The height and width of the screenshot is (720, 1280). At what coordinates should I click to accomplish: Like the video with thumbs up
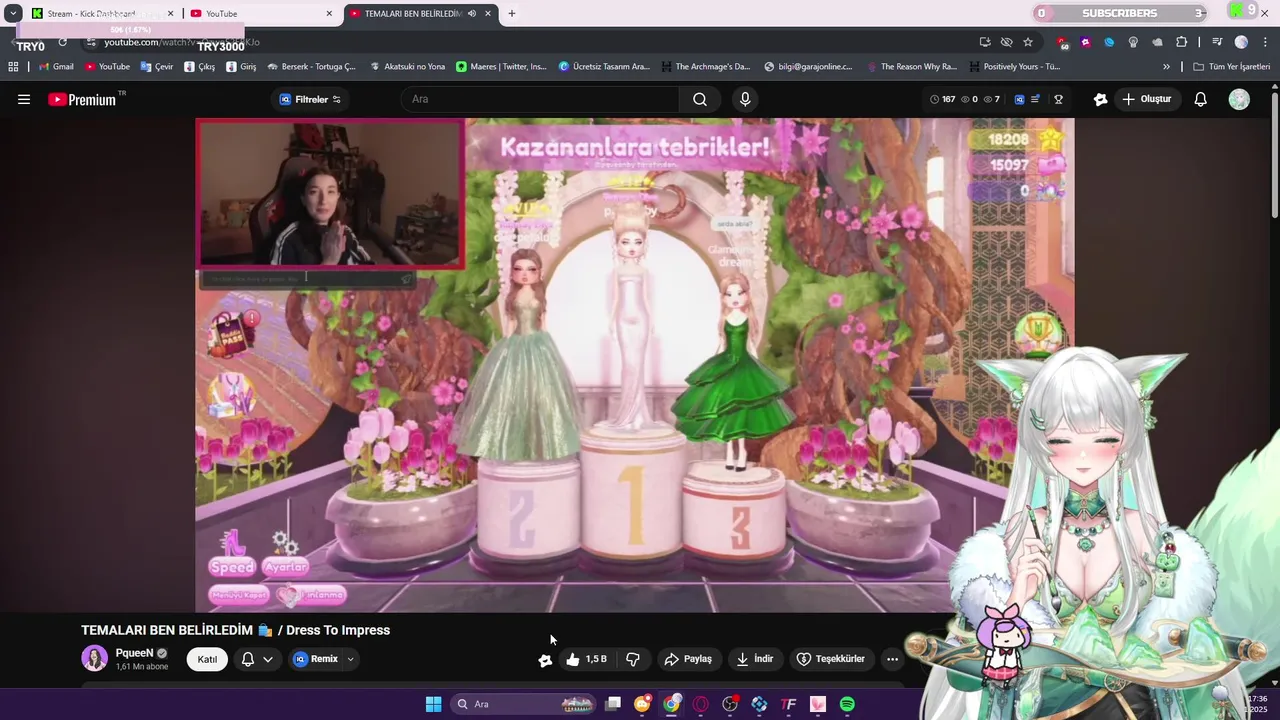[x=586, y=659]
